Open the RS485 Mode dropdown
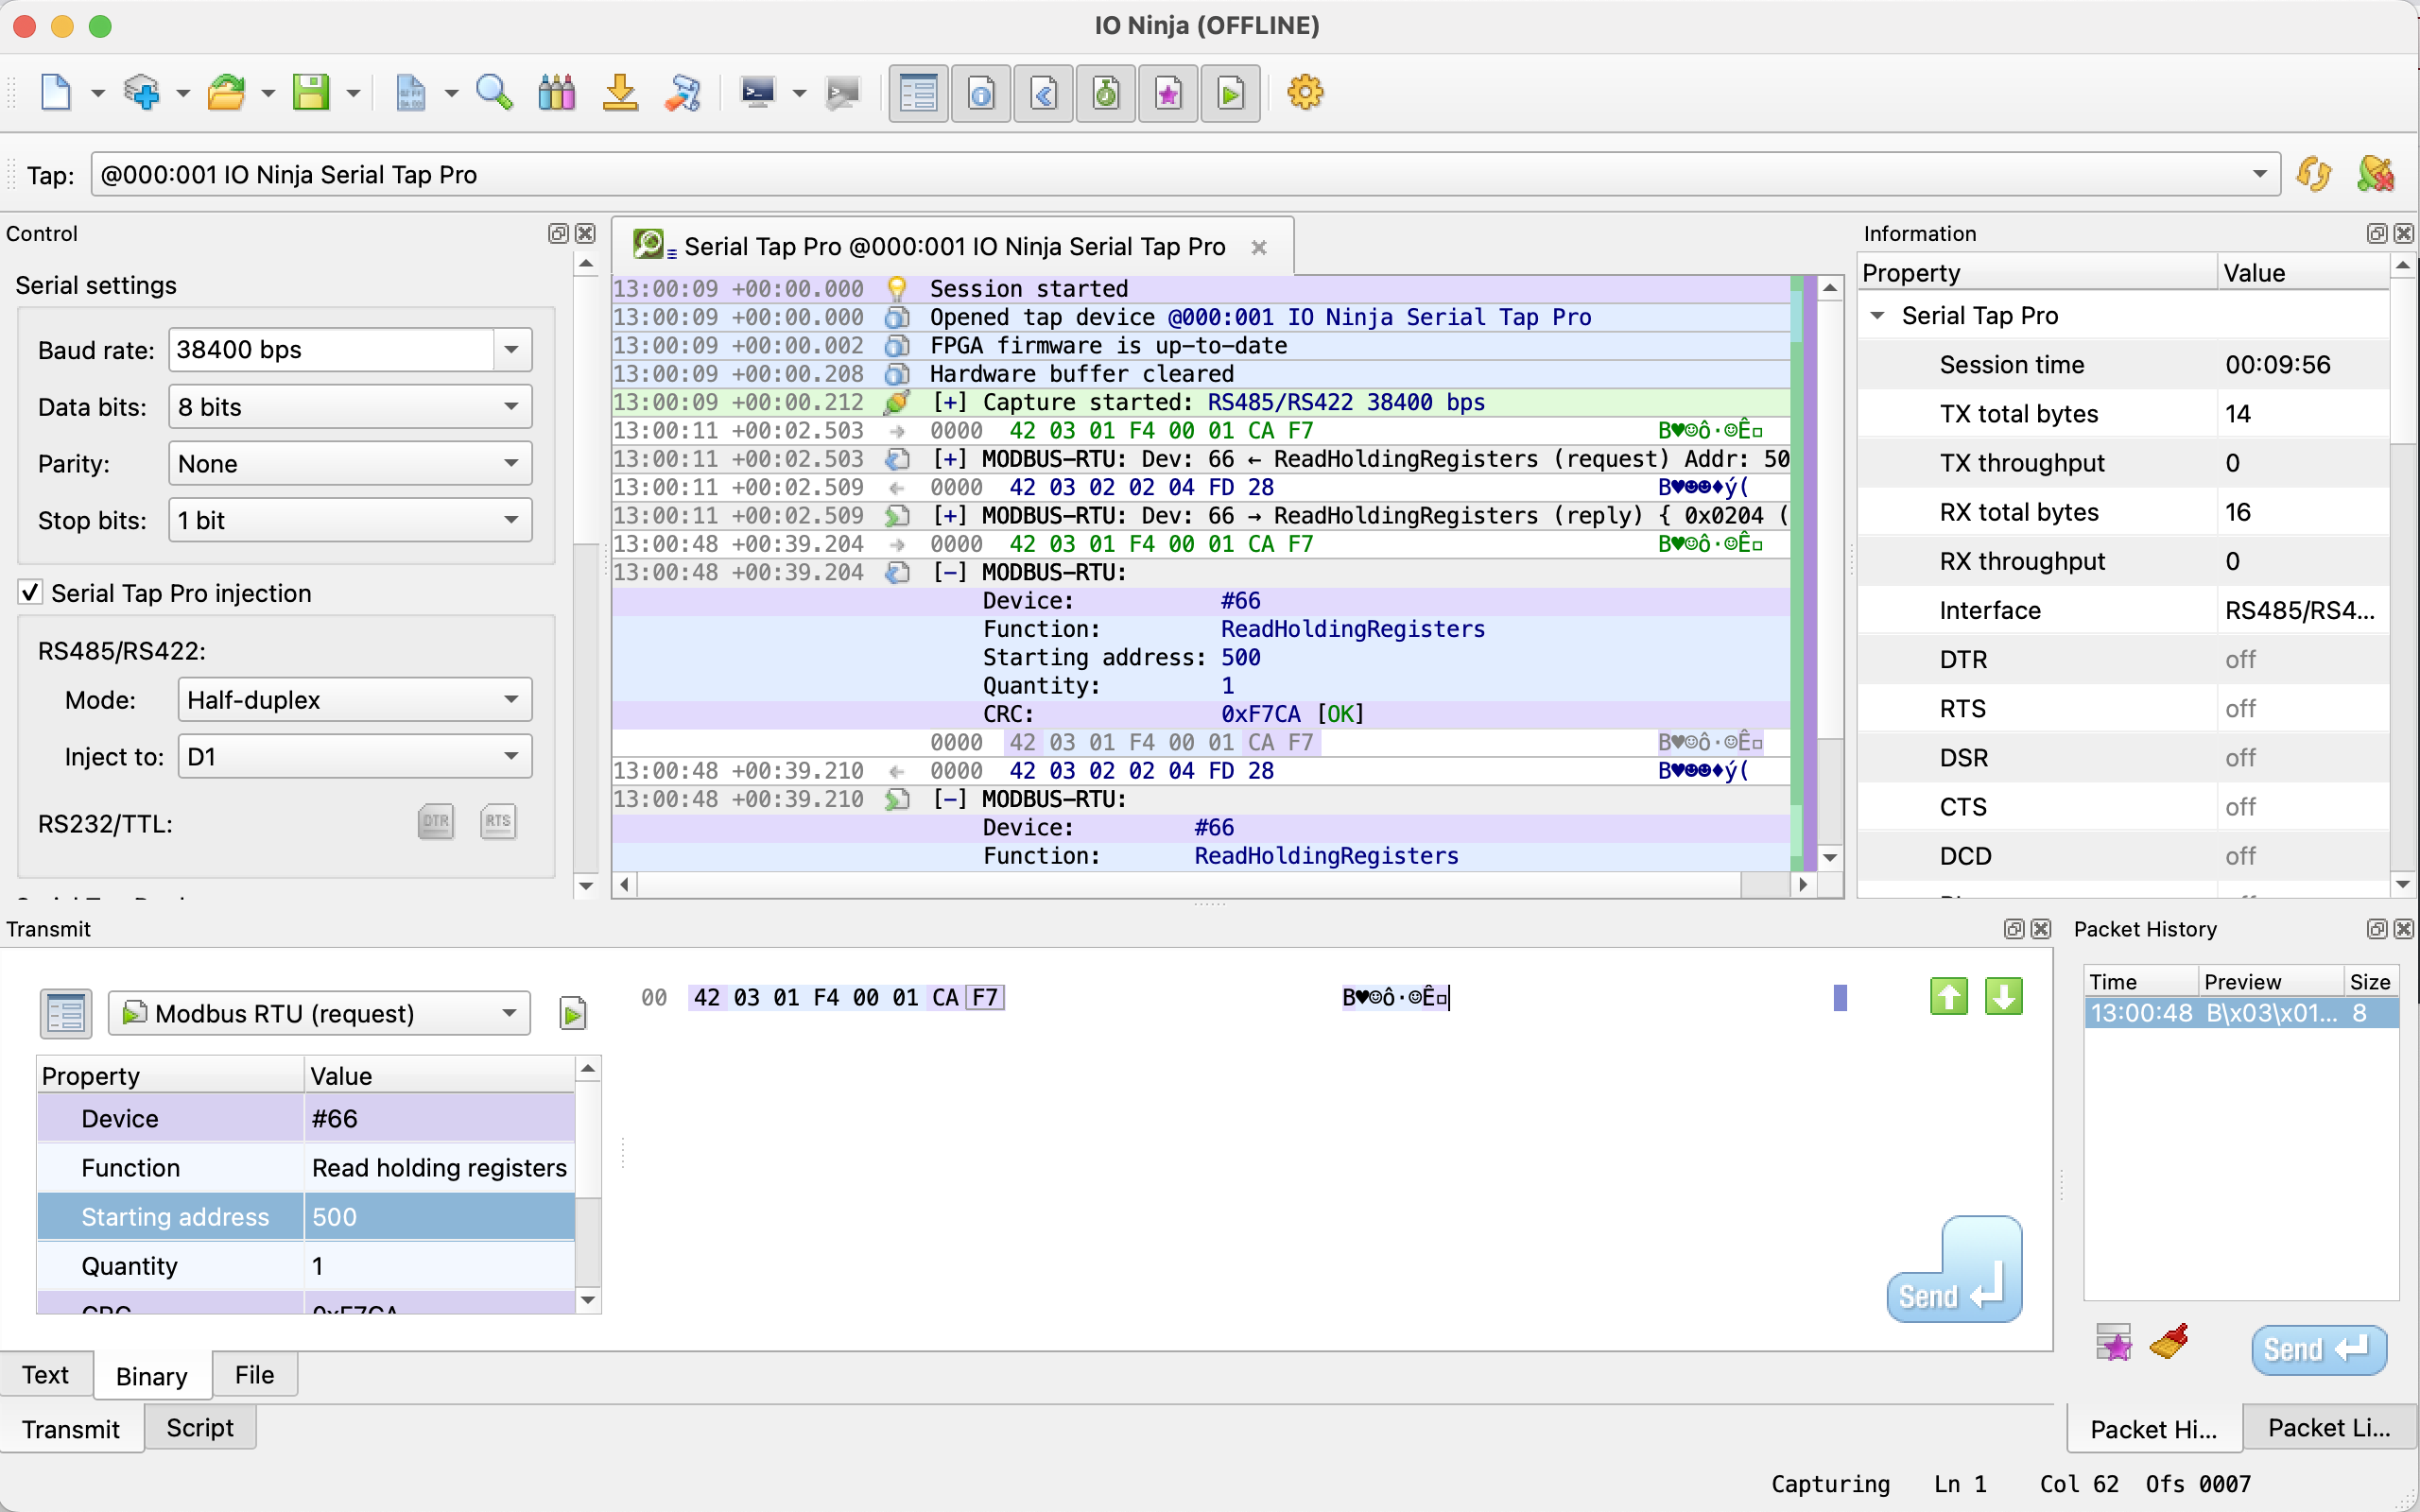This screenshot has height=1512, width=2420. [x=355, y=699]
